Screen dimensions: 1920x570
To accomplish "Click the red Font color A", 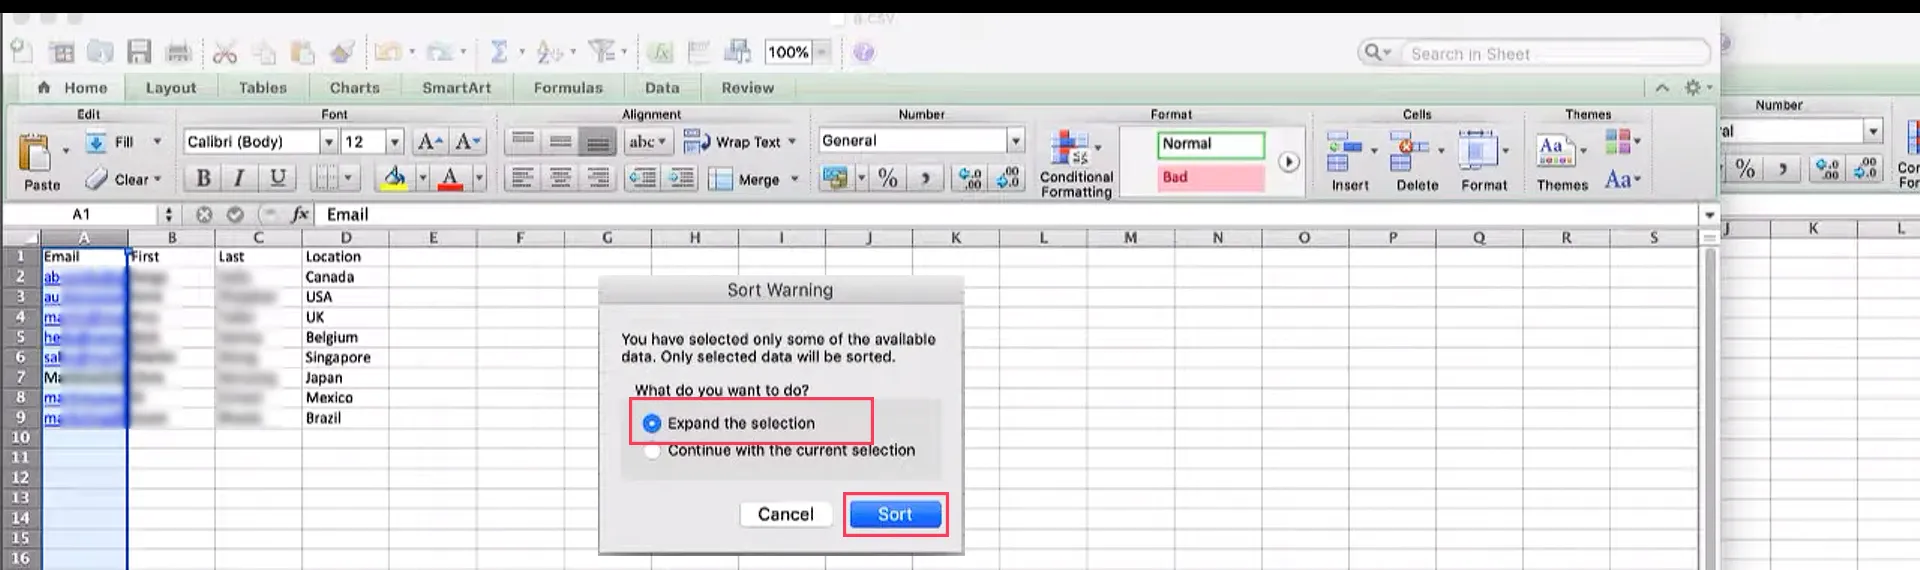I will click(x=451, y=178).
